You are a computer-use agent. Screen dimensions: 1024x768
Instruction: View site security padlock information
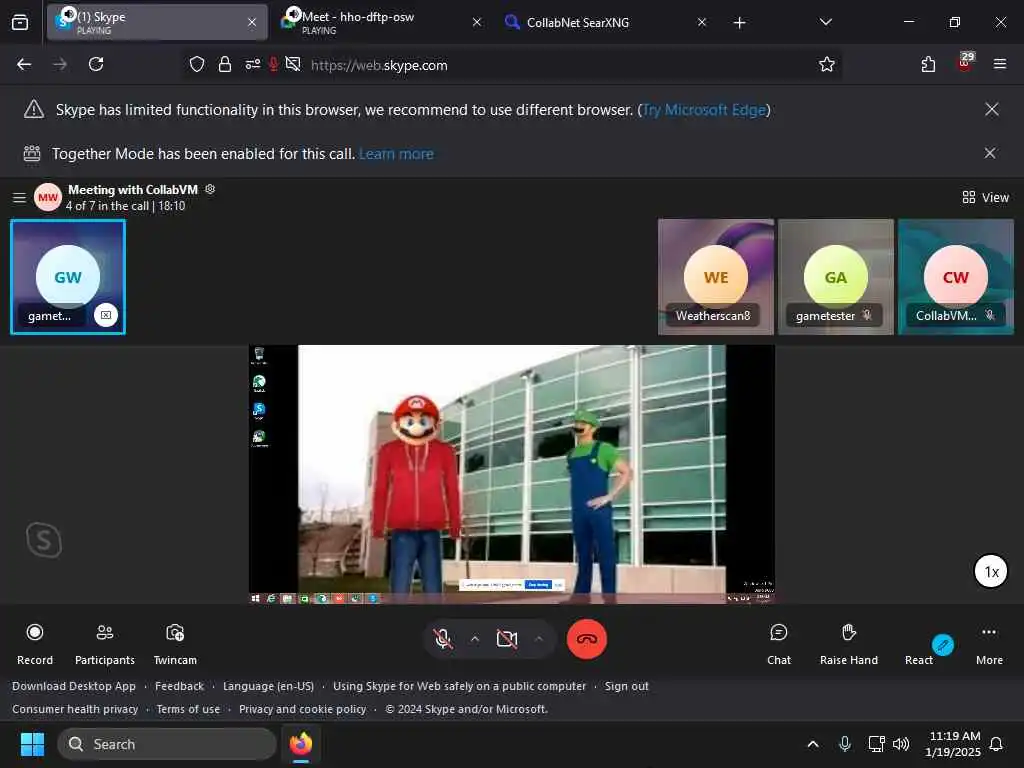click(x=225, y=64)
